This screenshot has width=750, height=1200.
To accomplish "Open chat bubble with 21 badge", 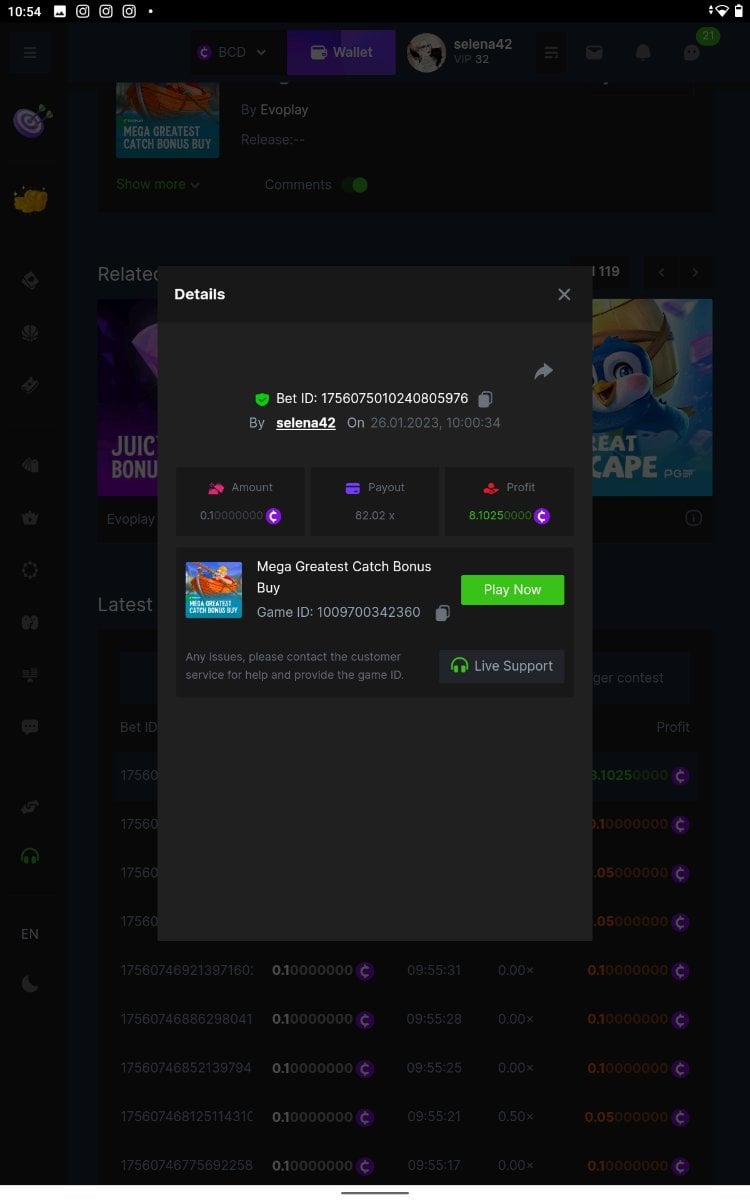I will [x=693, y=52].
